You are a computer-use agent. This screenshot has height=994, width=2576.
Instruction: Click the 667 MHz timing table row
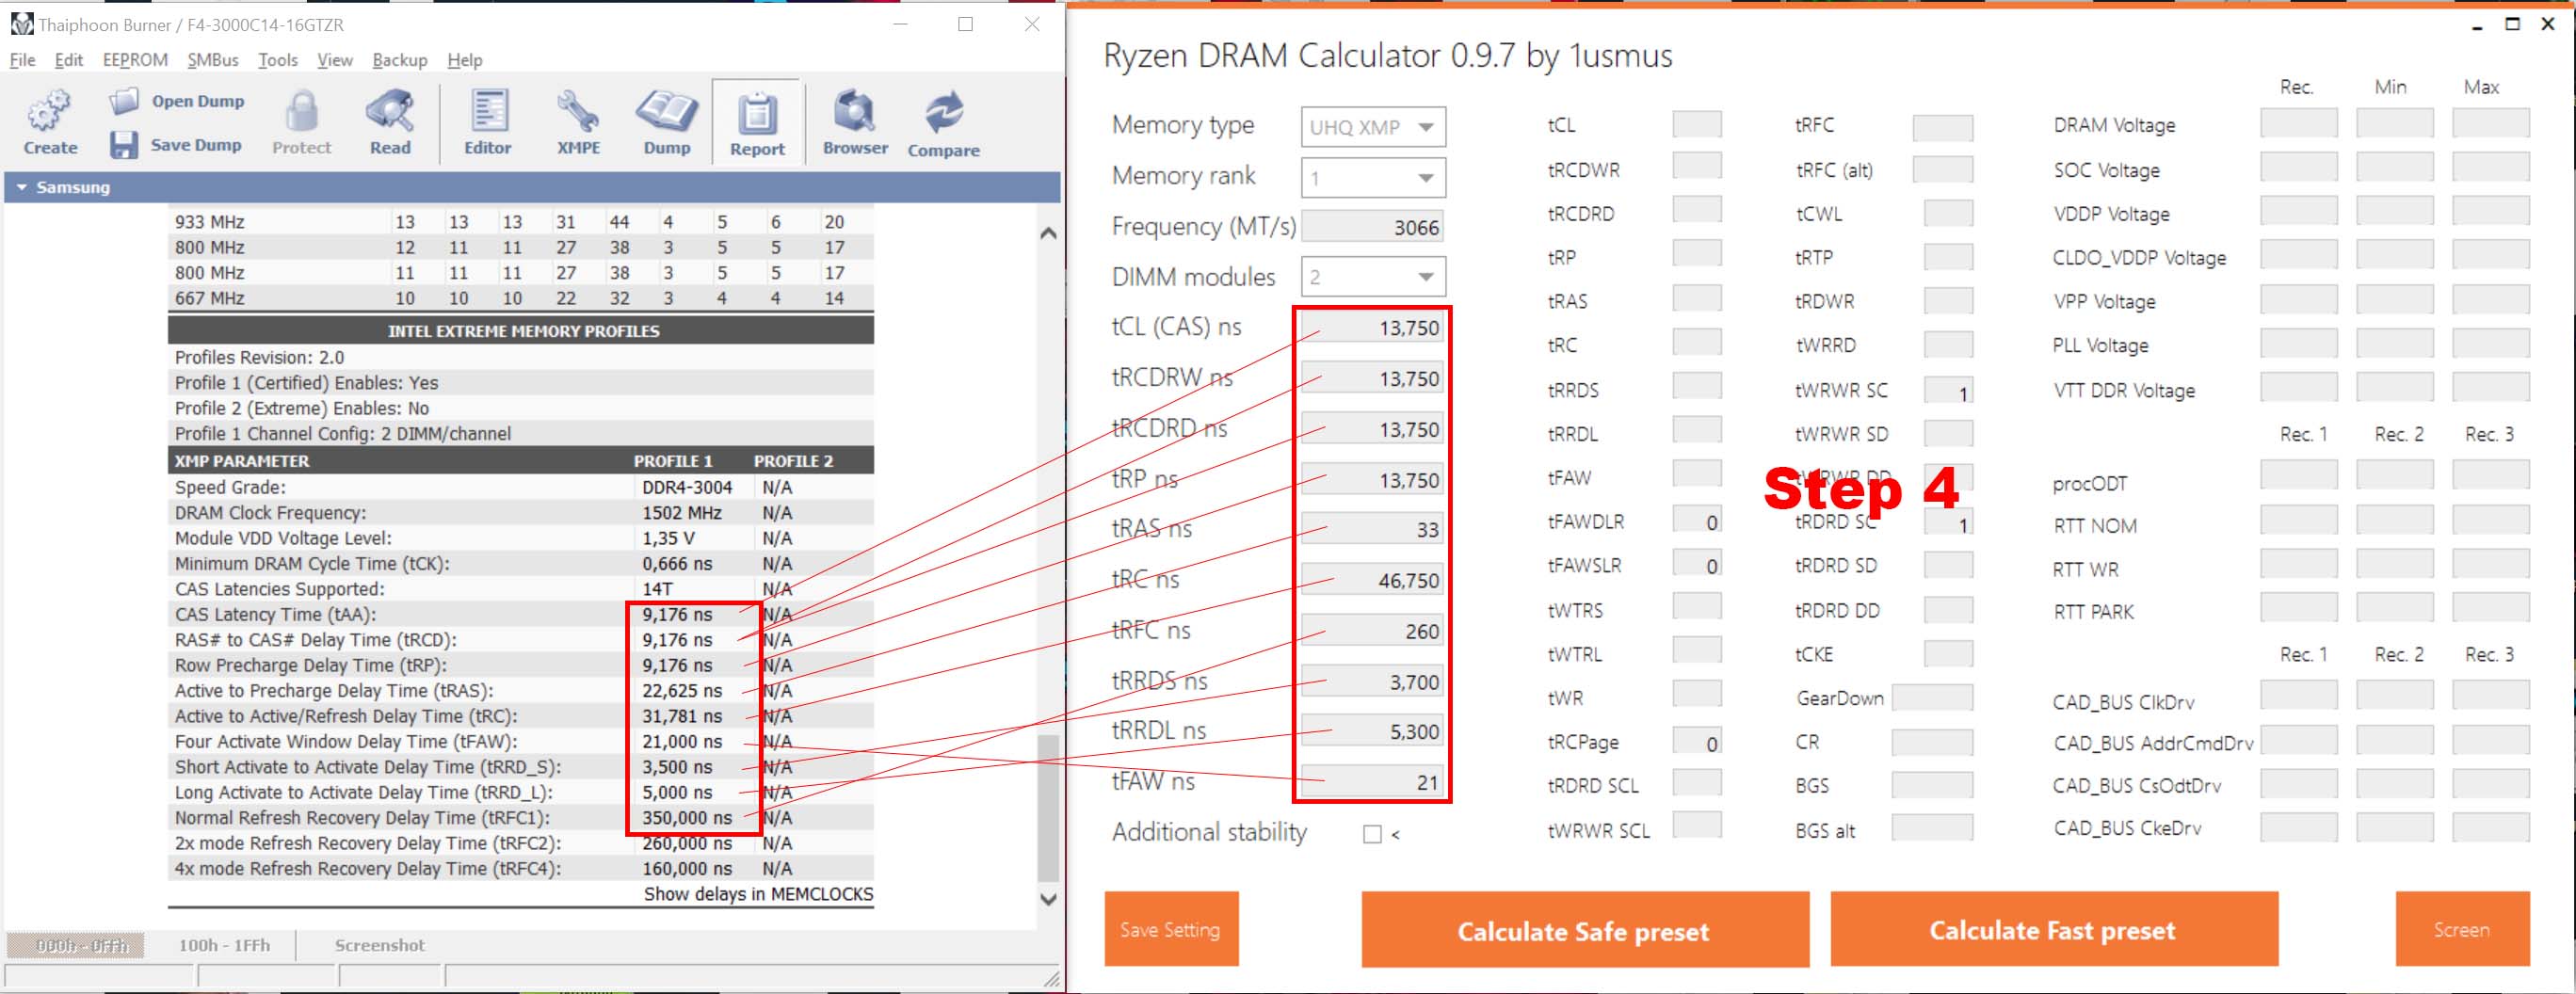pos(521,298)
